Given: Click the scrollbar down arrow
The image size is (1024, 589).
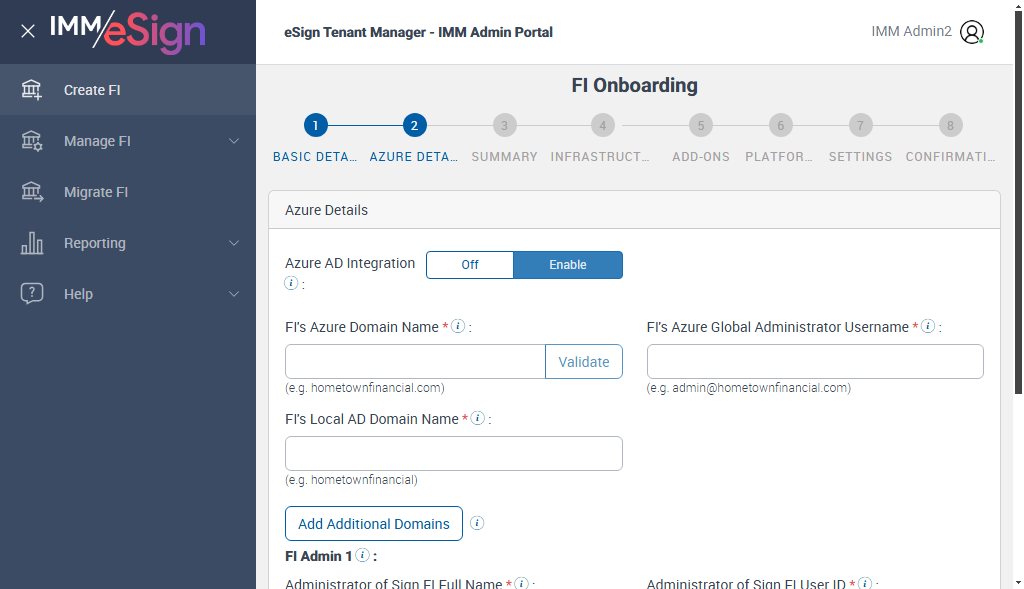Looking at the screenshot, I should tap(1017, 582).
